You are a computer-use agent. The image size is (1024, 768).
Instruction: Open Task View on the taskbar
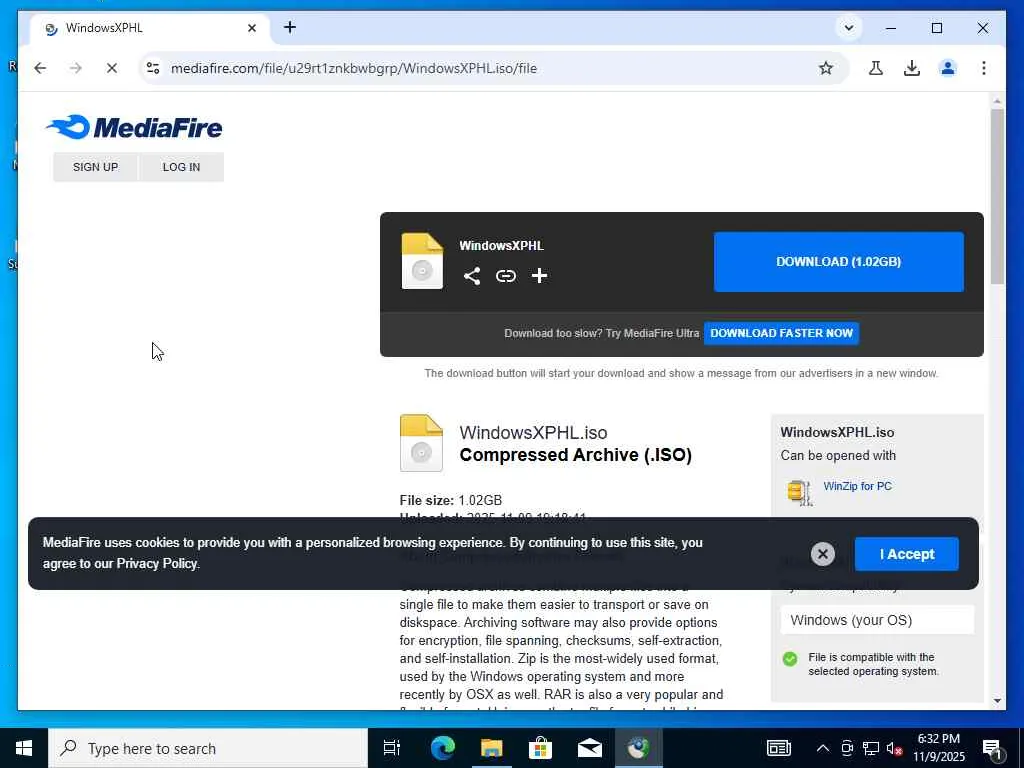pos(391,748)
